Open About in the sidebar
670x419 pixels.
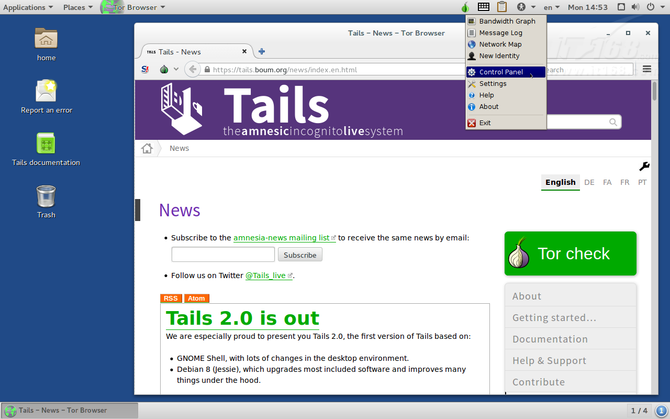tap(570, 296)
